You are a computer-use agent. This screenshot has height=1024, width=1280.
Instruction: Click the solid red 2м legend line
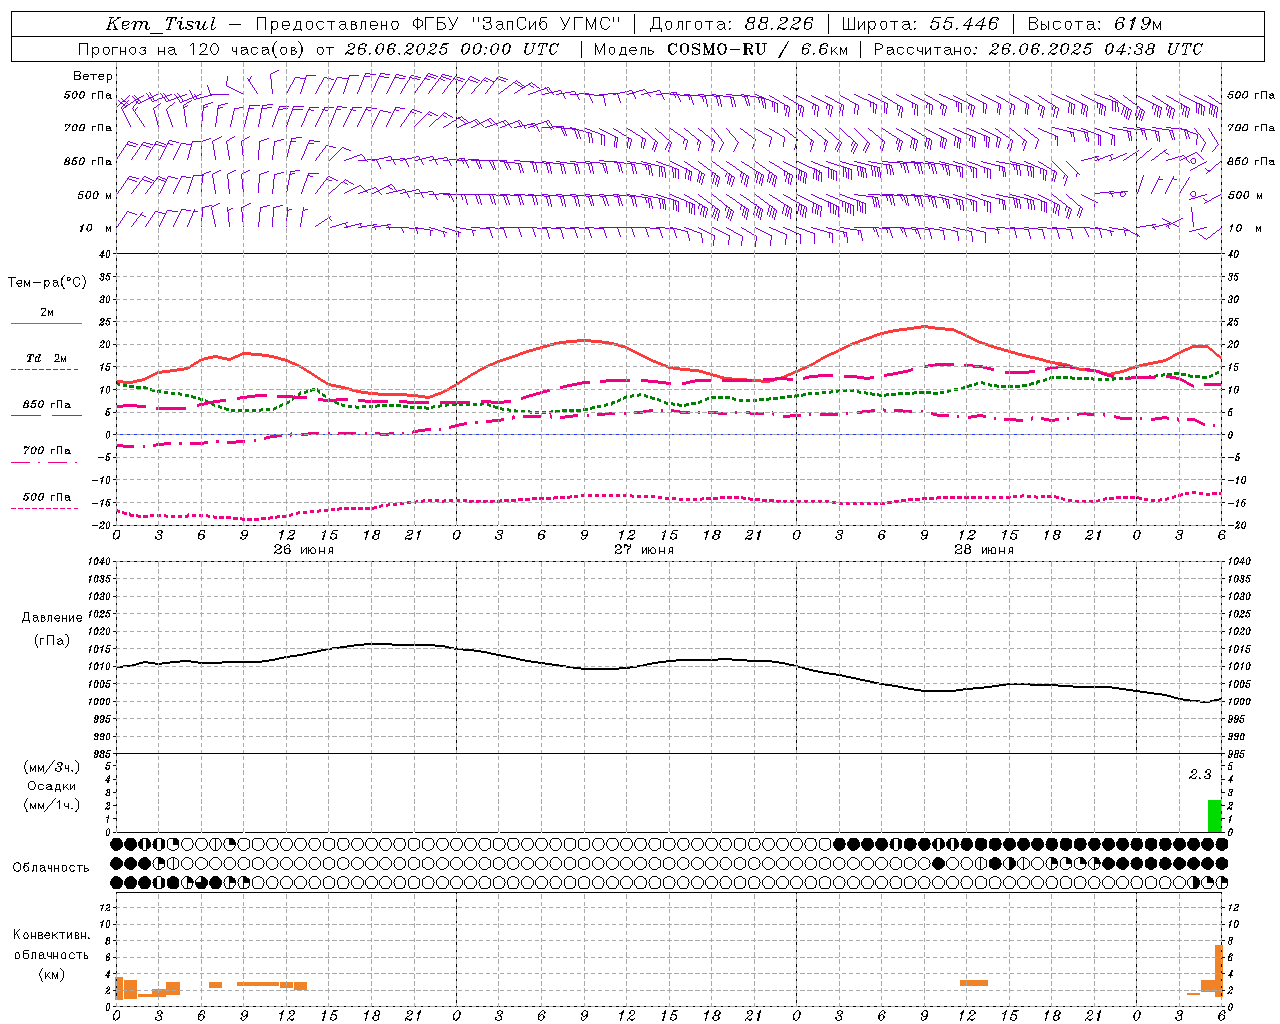pyautogui.click(x=46, y=323)
